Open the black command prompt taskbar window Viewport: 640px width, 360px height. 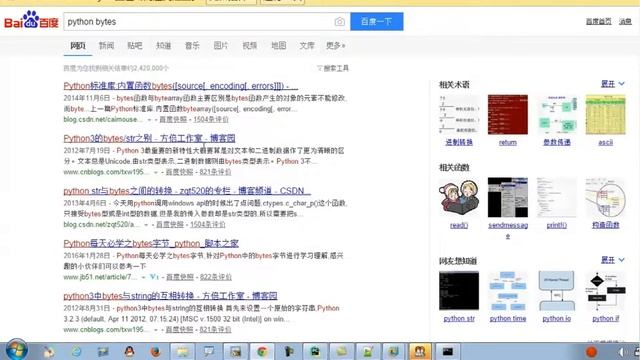447,351
